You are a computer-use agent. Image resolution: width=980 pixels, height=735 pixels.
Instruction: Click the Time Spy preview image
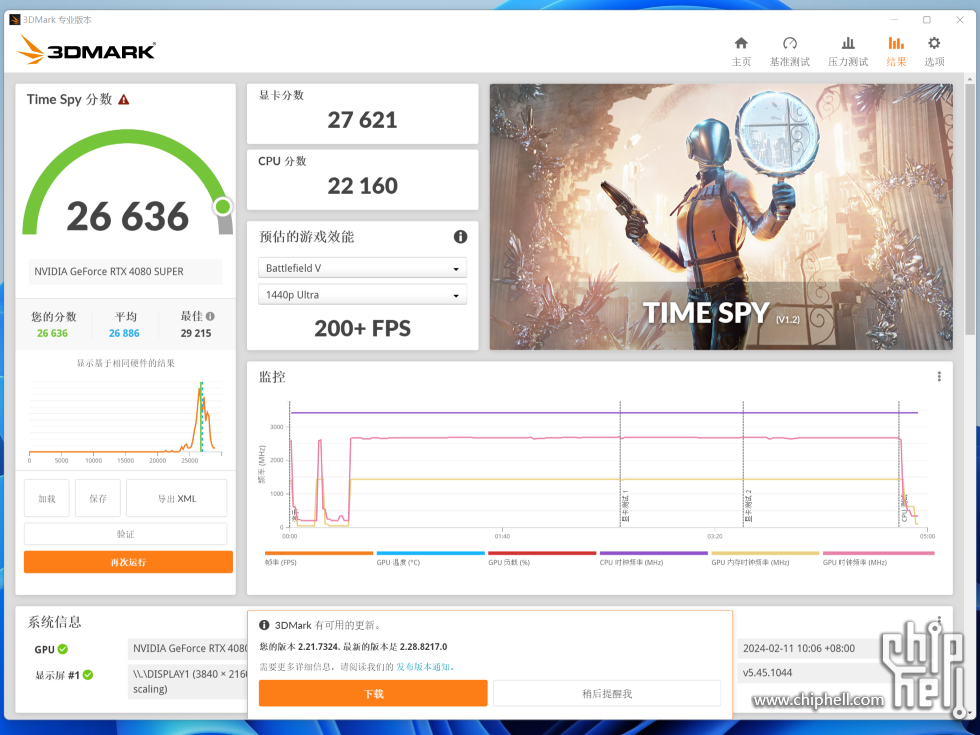721,217
